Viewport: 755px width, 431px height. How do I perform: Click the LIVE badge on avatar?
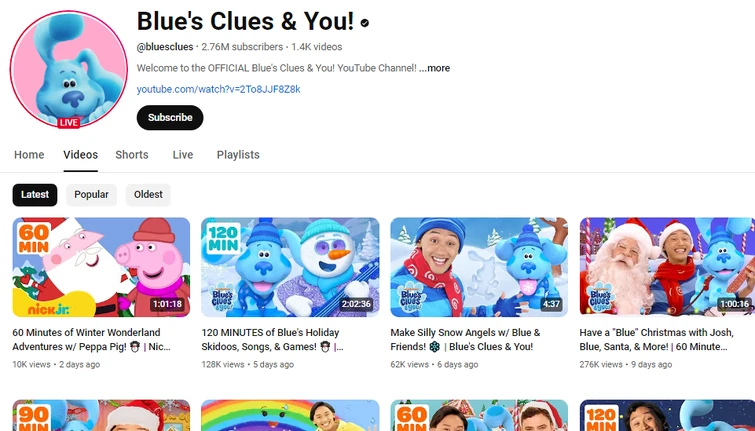(68, 122)
